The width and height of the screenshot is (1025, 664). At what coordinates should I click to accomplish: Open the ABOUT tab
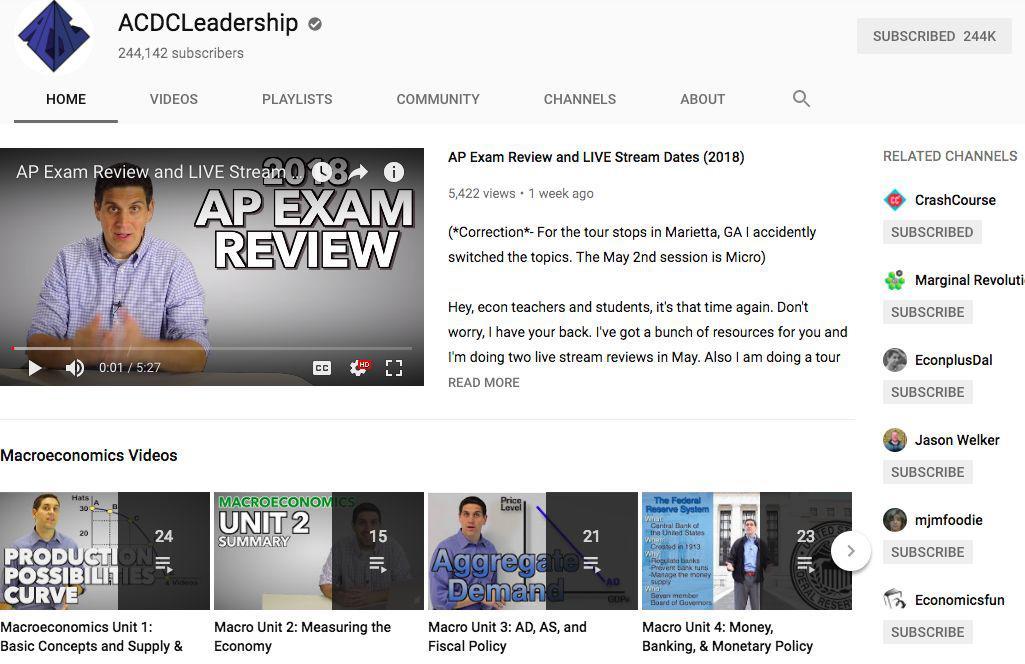(703, 99)
